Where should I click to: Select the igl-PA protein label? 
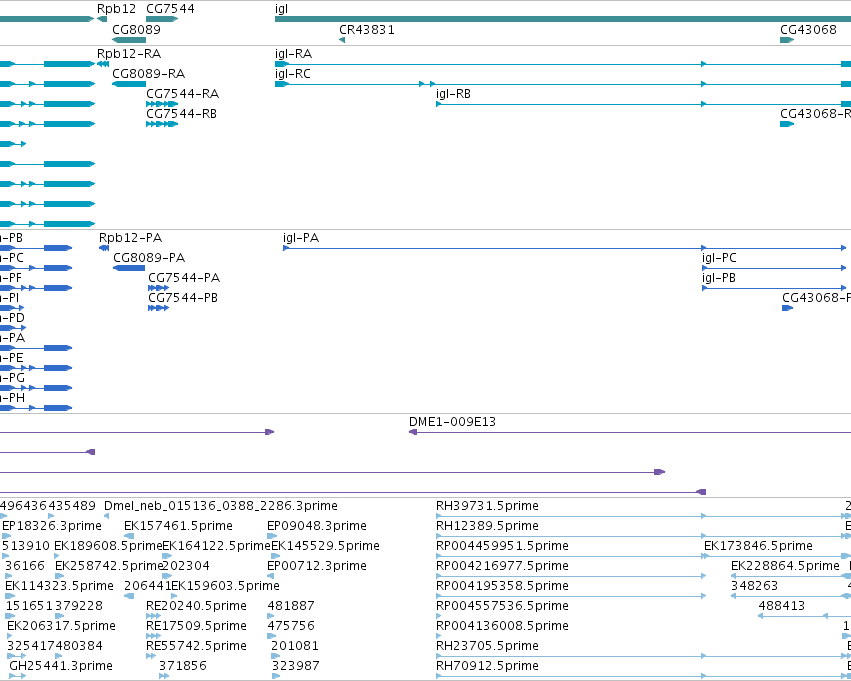click(x=301, y=238)
